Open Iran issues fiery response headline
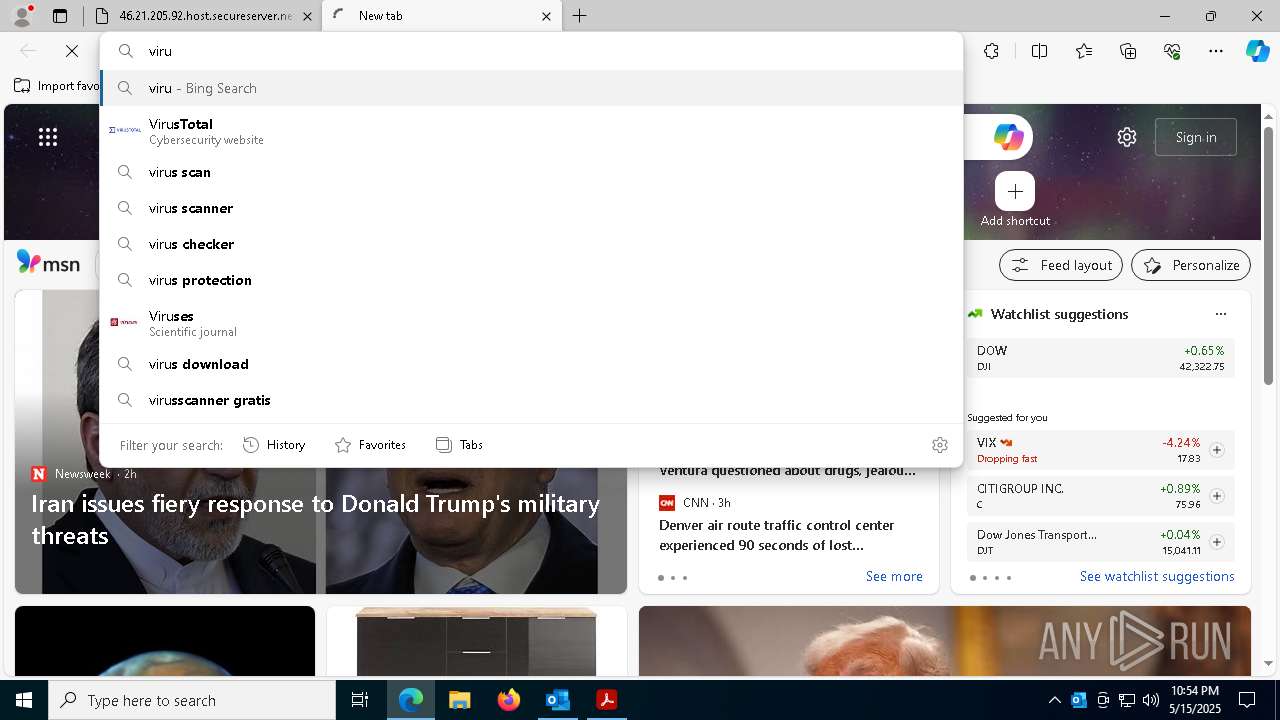Screen dimensions: 1280x720 click(315, 519)
